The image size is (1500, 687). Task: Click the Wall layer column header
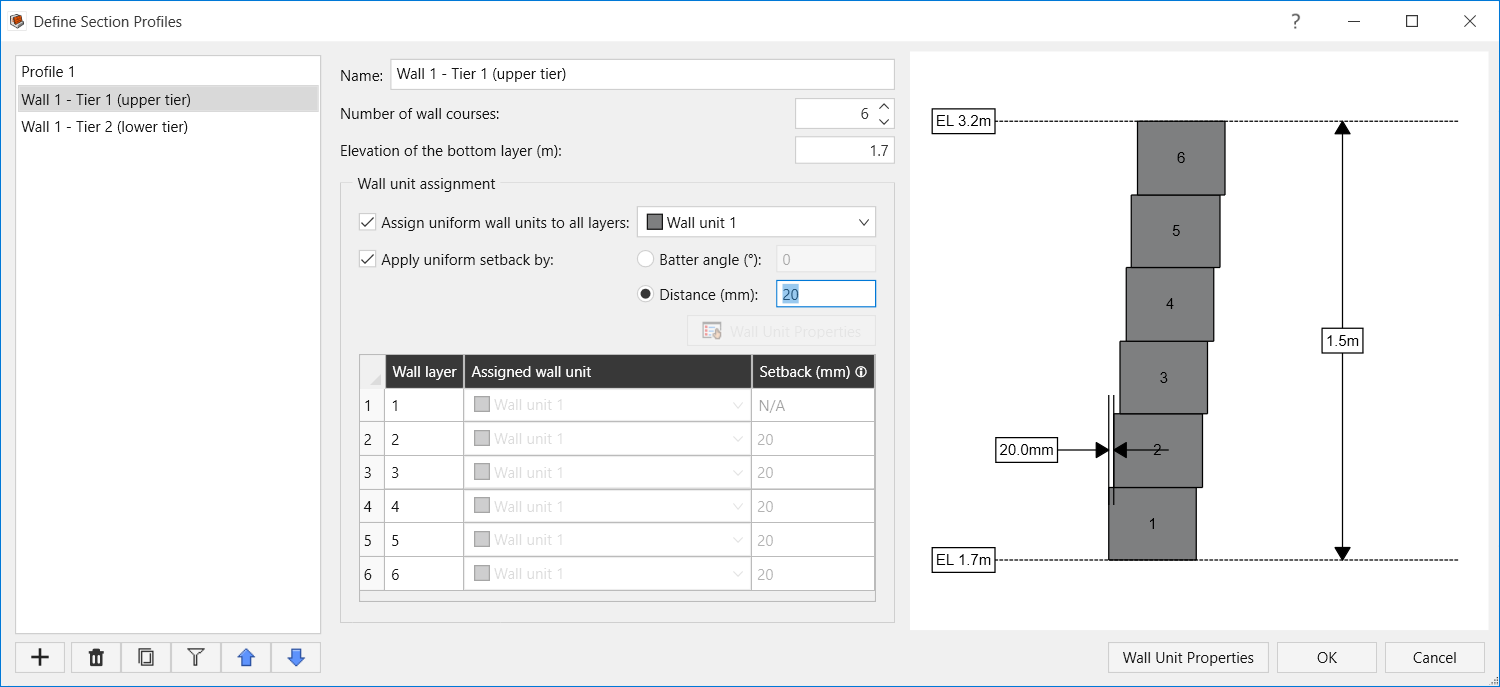point(424,371)
